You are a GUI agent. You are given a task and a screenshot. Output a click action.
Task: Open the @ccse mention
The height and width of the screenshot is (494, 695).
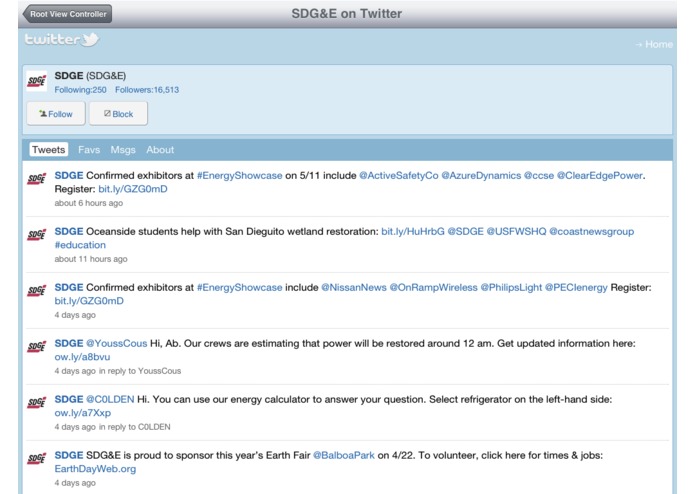pyautogui.click(x=539, y=175)
